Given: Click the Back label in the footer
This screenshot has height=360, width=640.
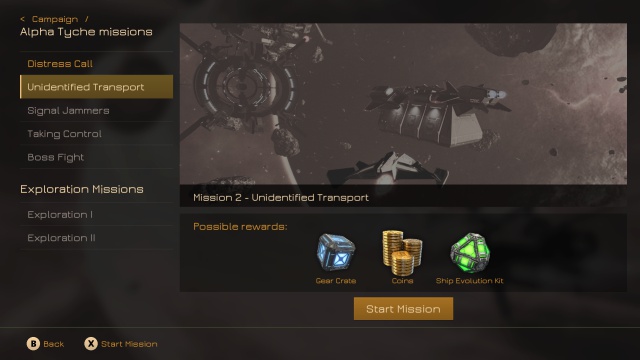Looking at the screenshot, I should click(x=53, y=344).
